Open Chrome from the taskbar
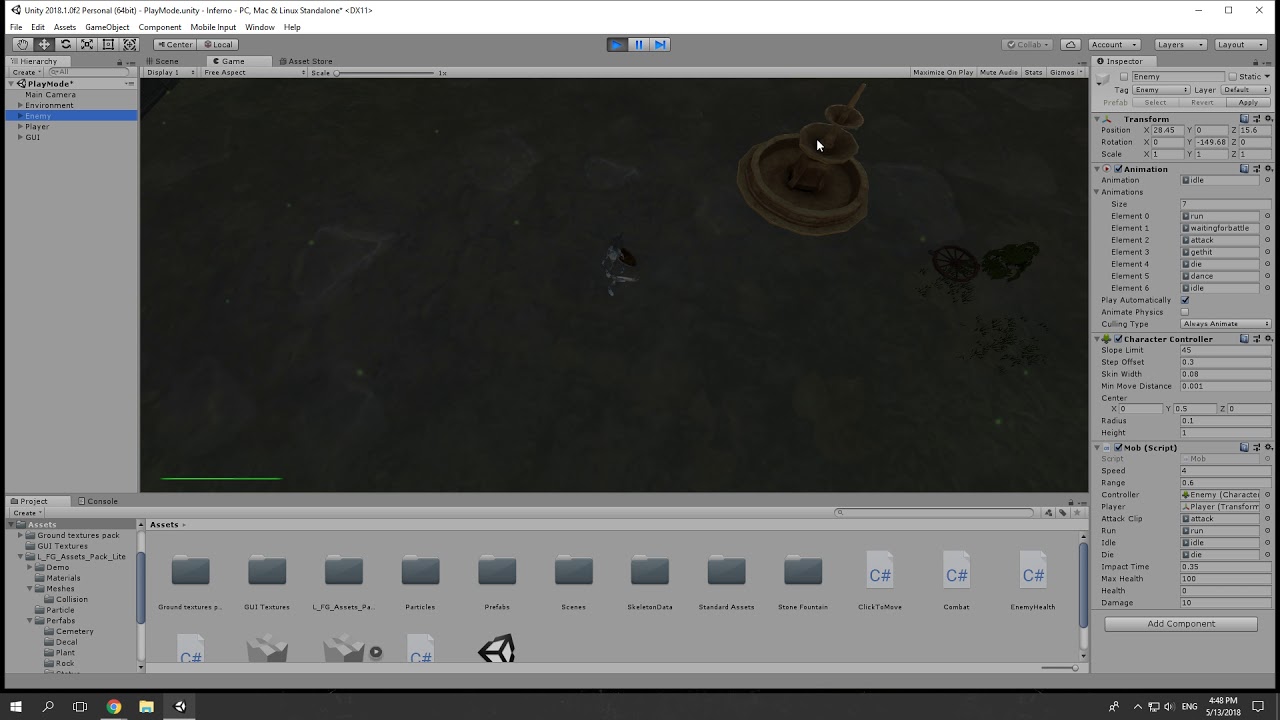This screenshot has height=720, width=1280. click(x=113, y=706)
